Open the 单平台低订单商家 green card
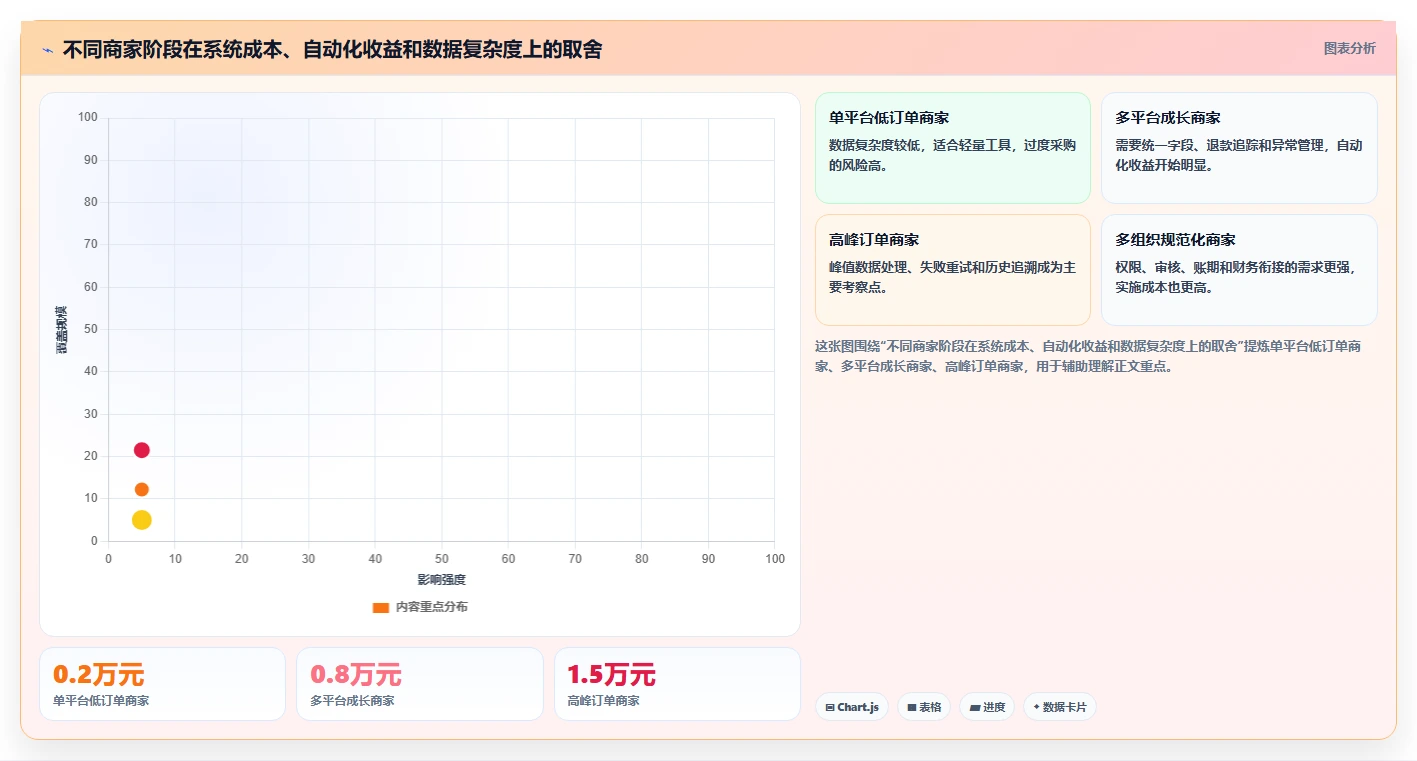The height and width of the screenshot is (761, 1417). pos(952,148)
